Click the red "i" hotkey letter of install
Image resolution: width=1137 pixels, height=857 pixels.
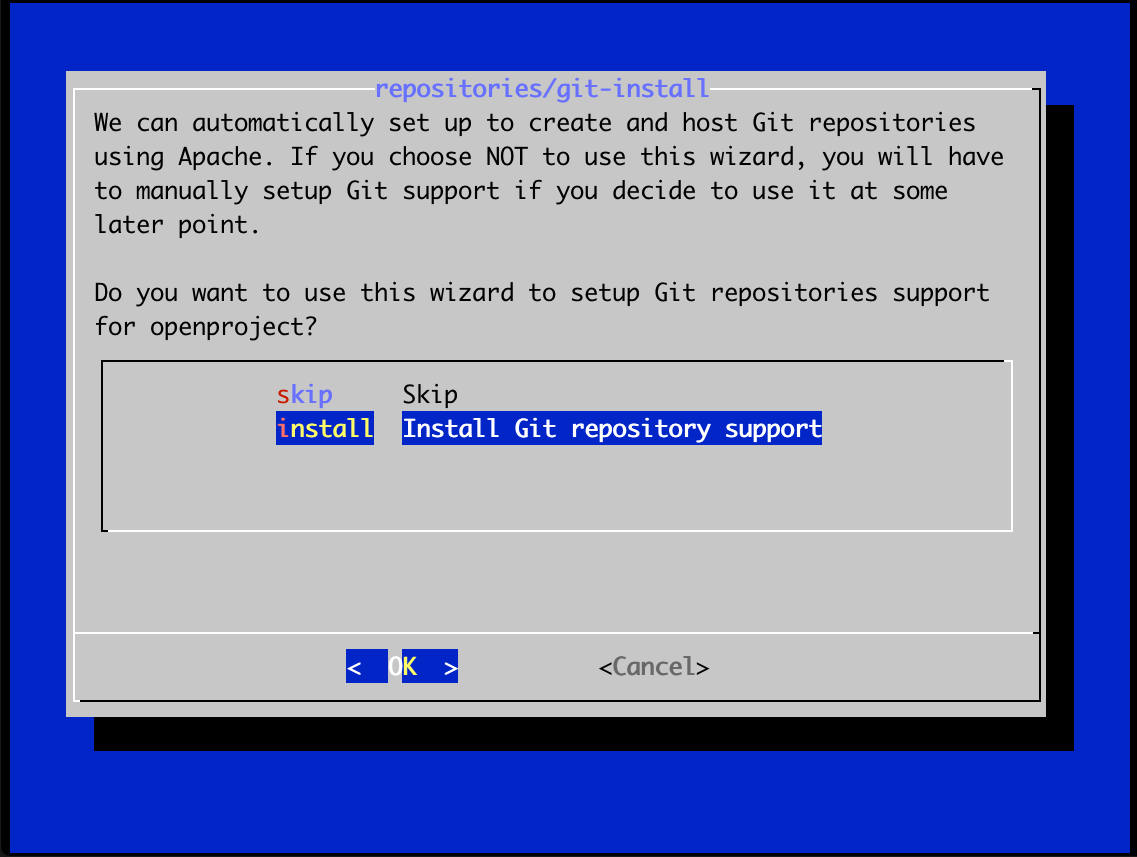point(283,428)
